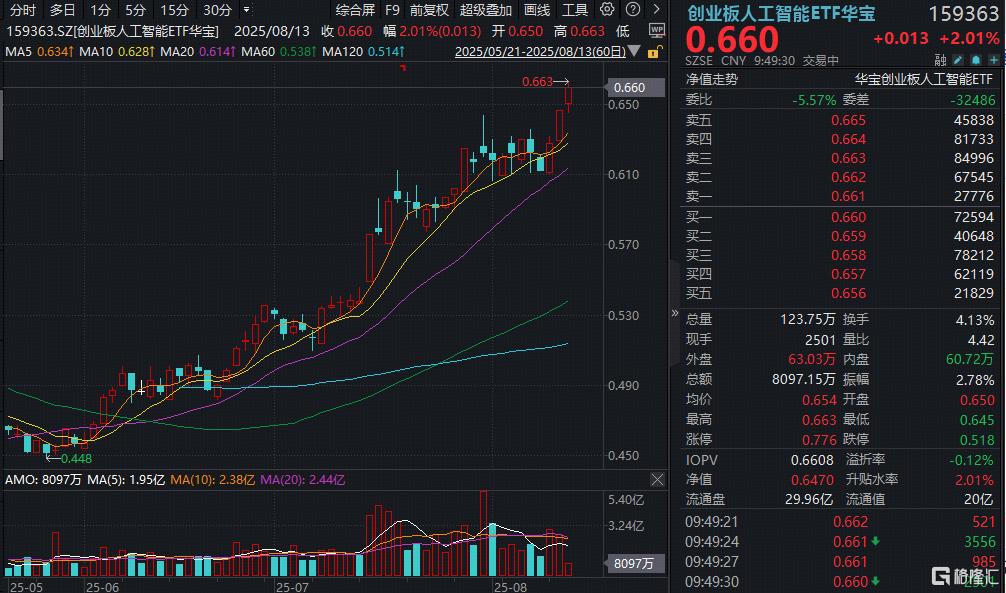Switch to the 多日 multi-day tab

click(62, 10)
